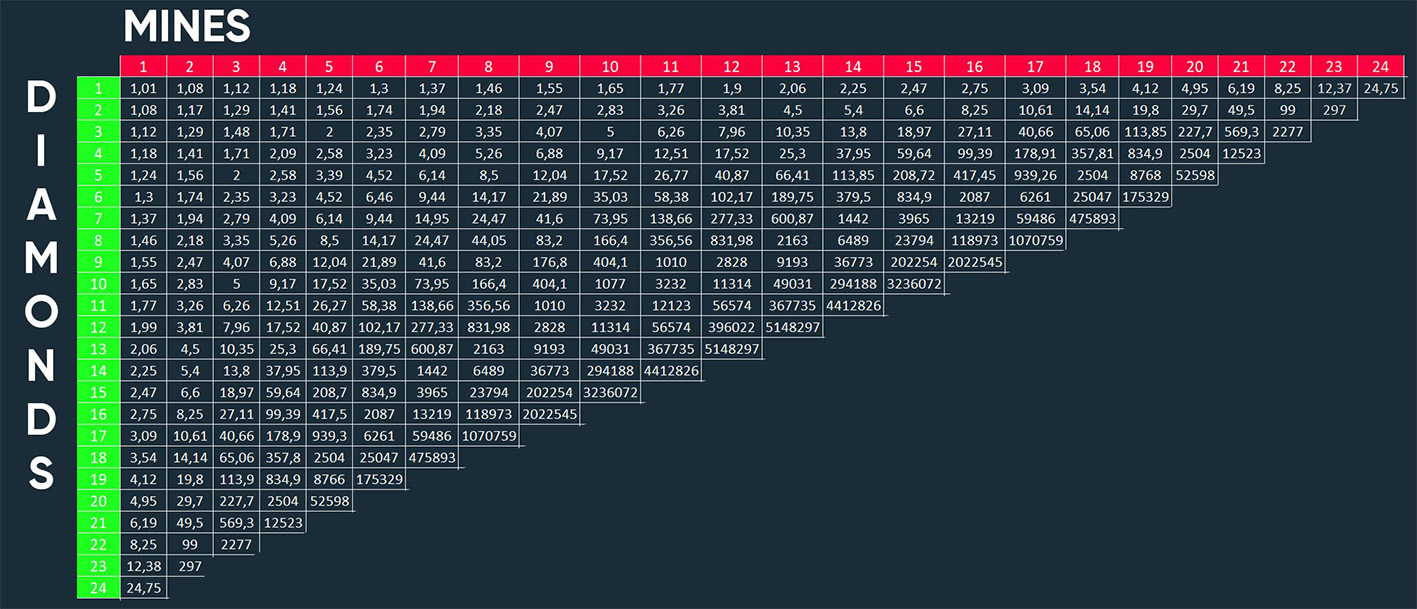Click the cell showing 24,75 in the top row
The width and height of the screenshot is (1417, 609).
coord(1381,88)
